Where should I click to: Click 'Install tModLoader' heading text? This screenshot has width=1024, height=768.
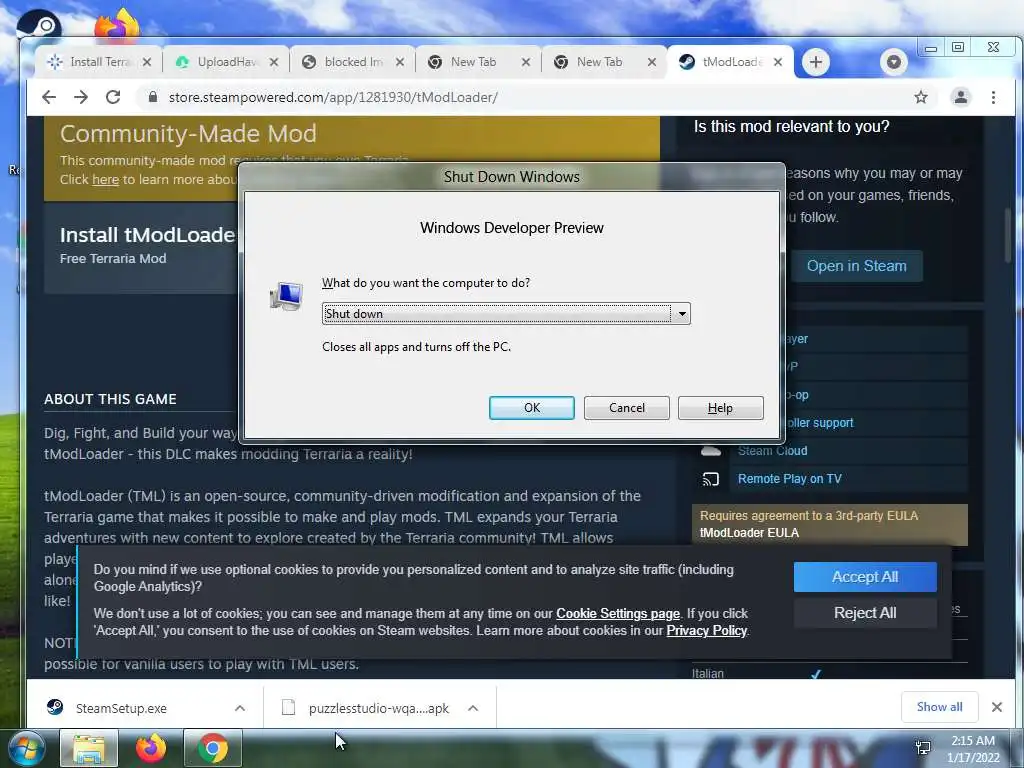click(x=148, y=235)
